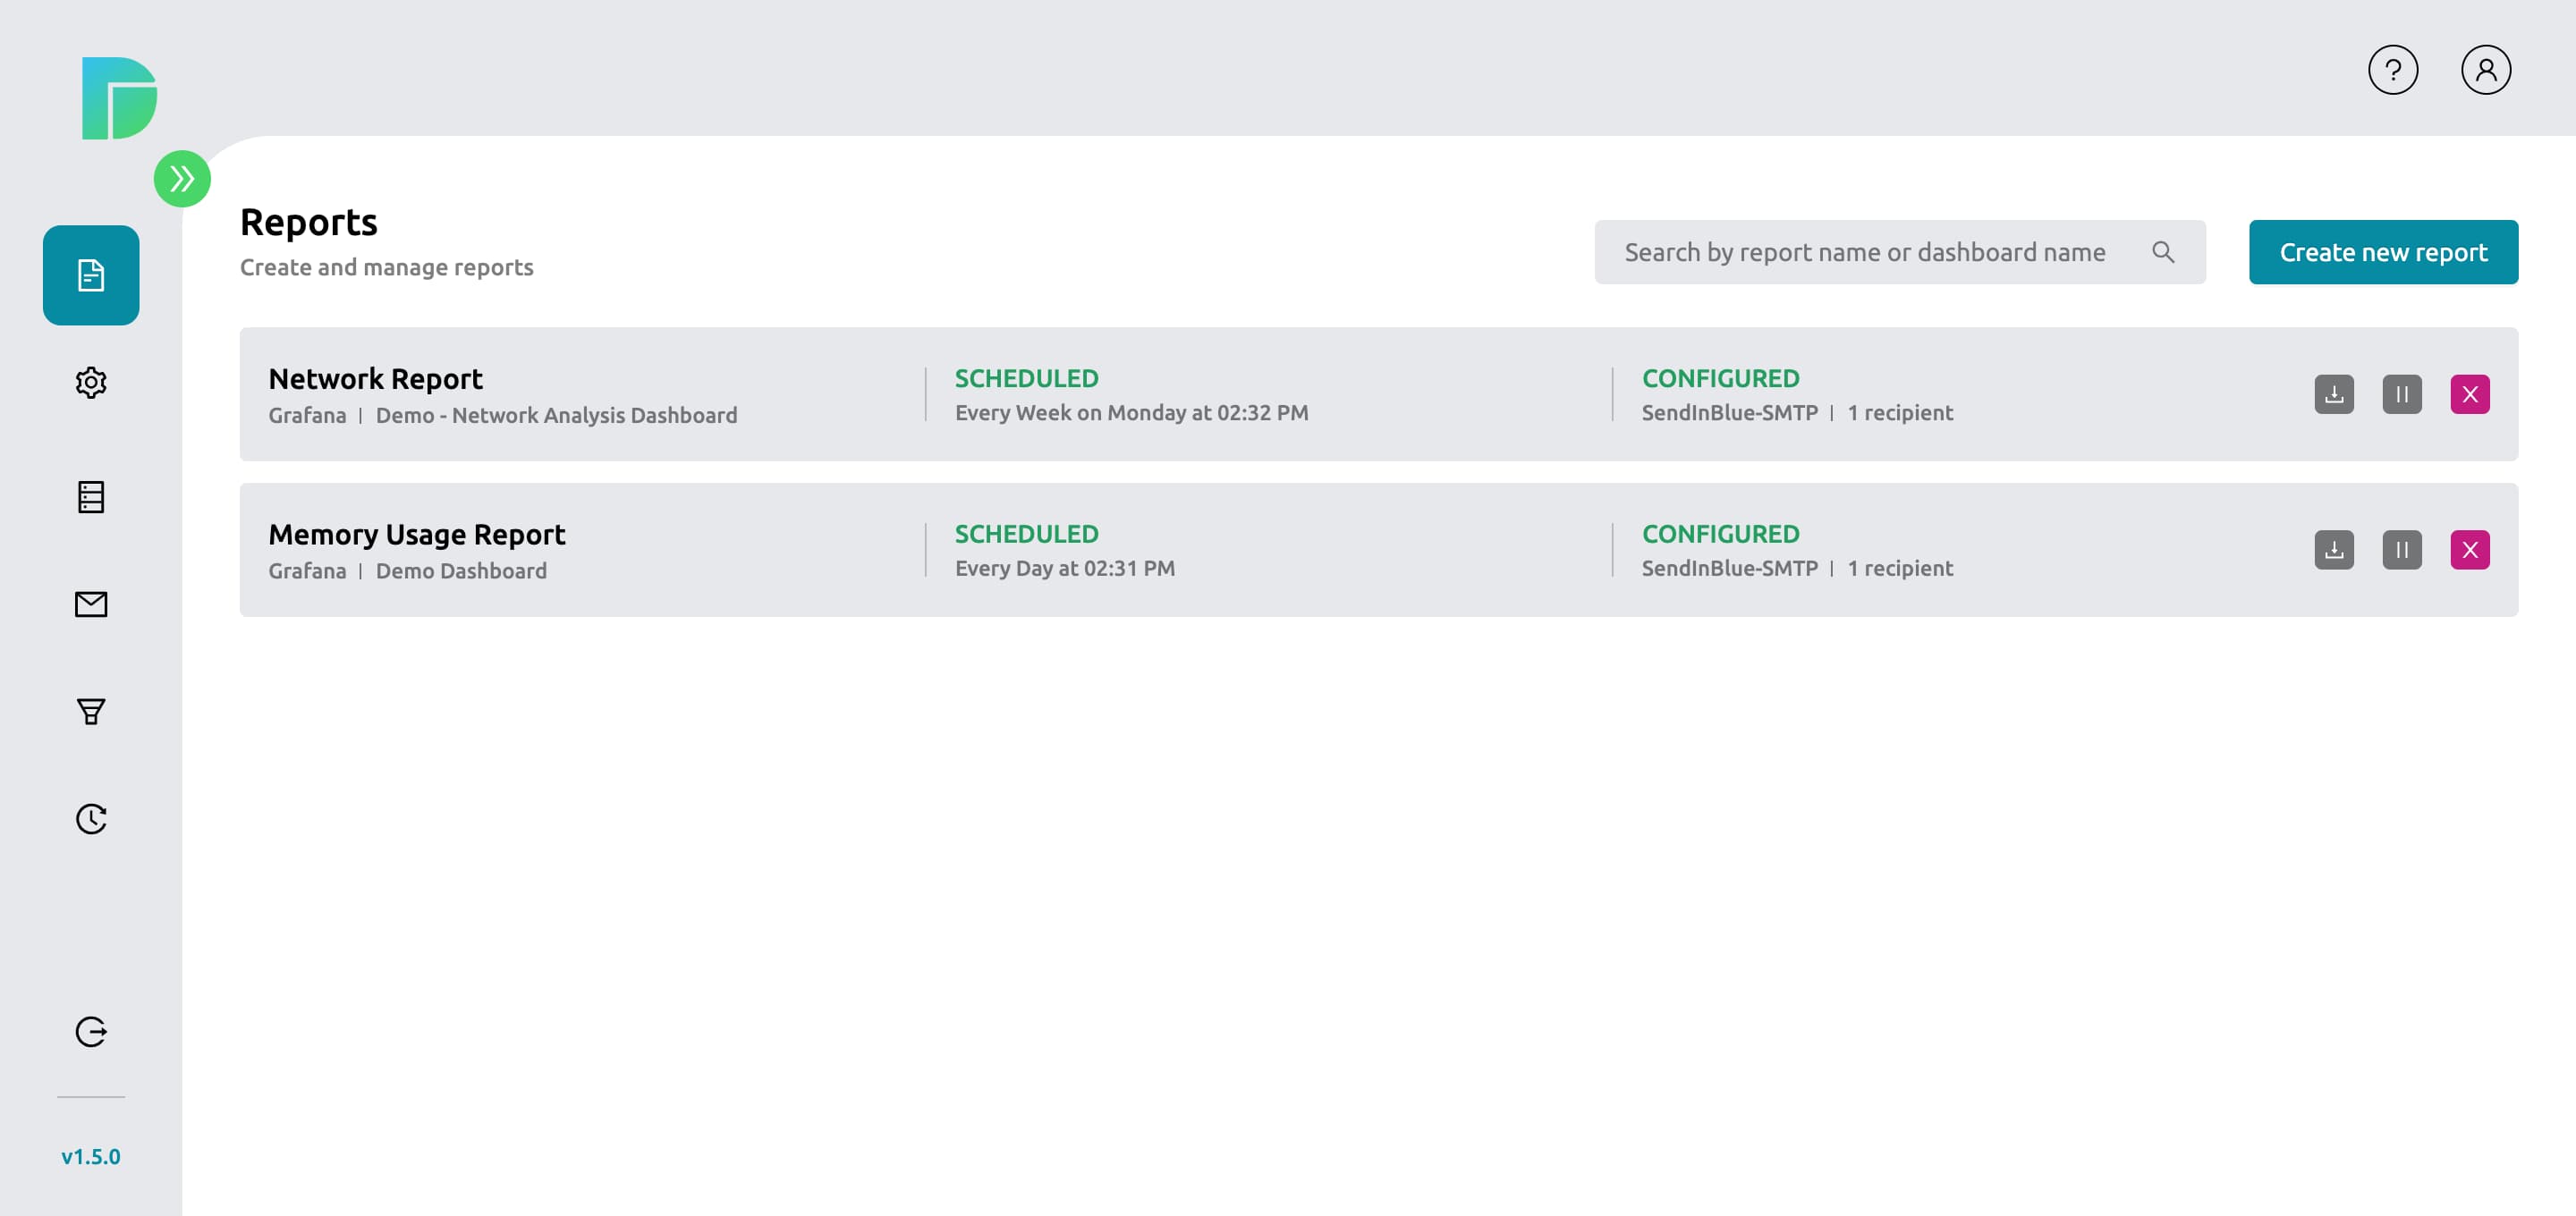Expand the Memory Usage Report entry

(416, 534)
